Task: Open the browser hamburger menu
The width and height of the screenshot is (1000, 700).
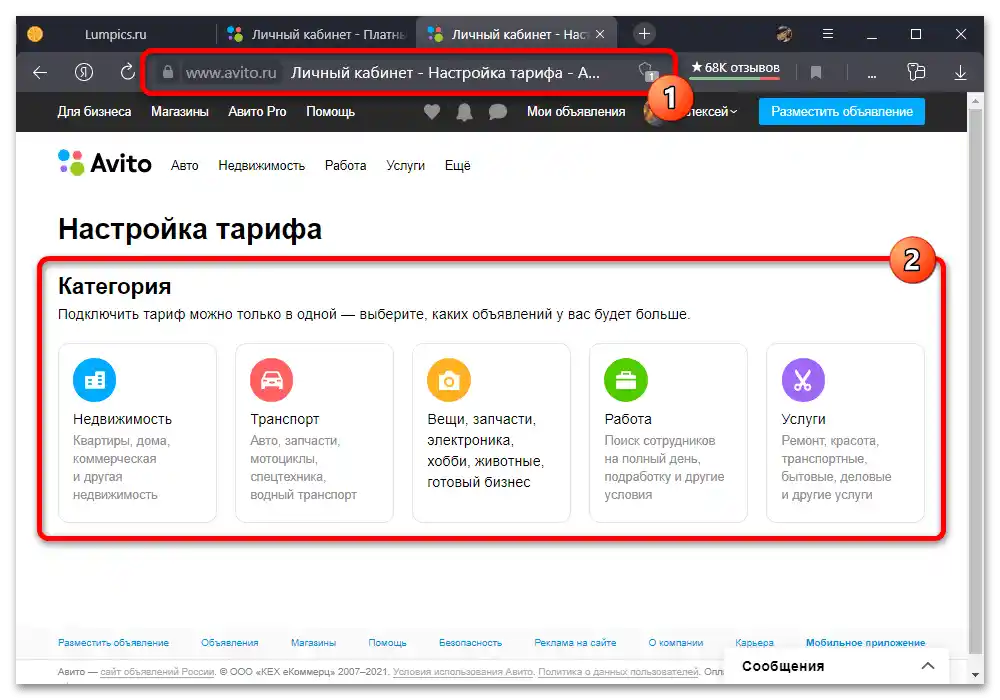Action: 828,34
